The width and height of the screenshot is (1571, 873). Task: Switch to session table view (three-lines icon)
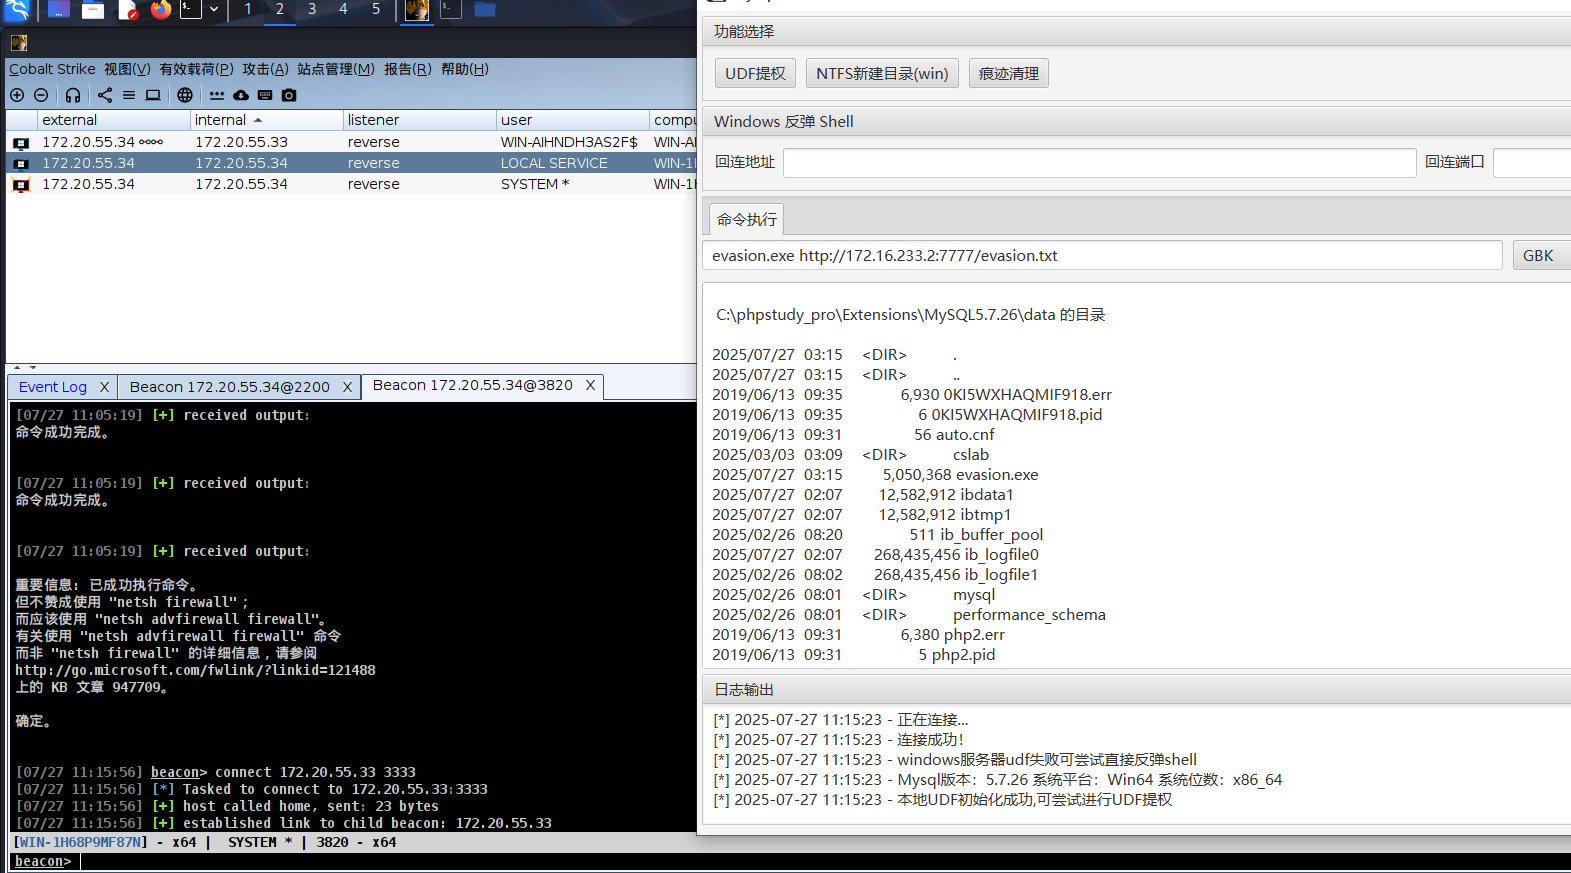click(129, 95)
